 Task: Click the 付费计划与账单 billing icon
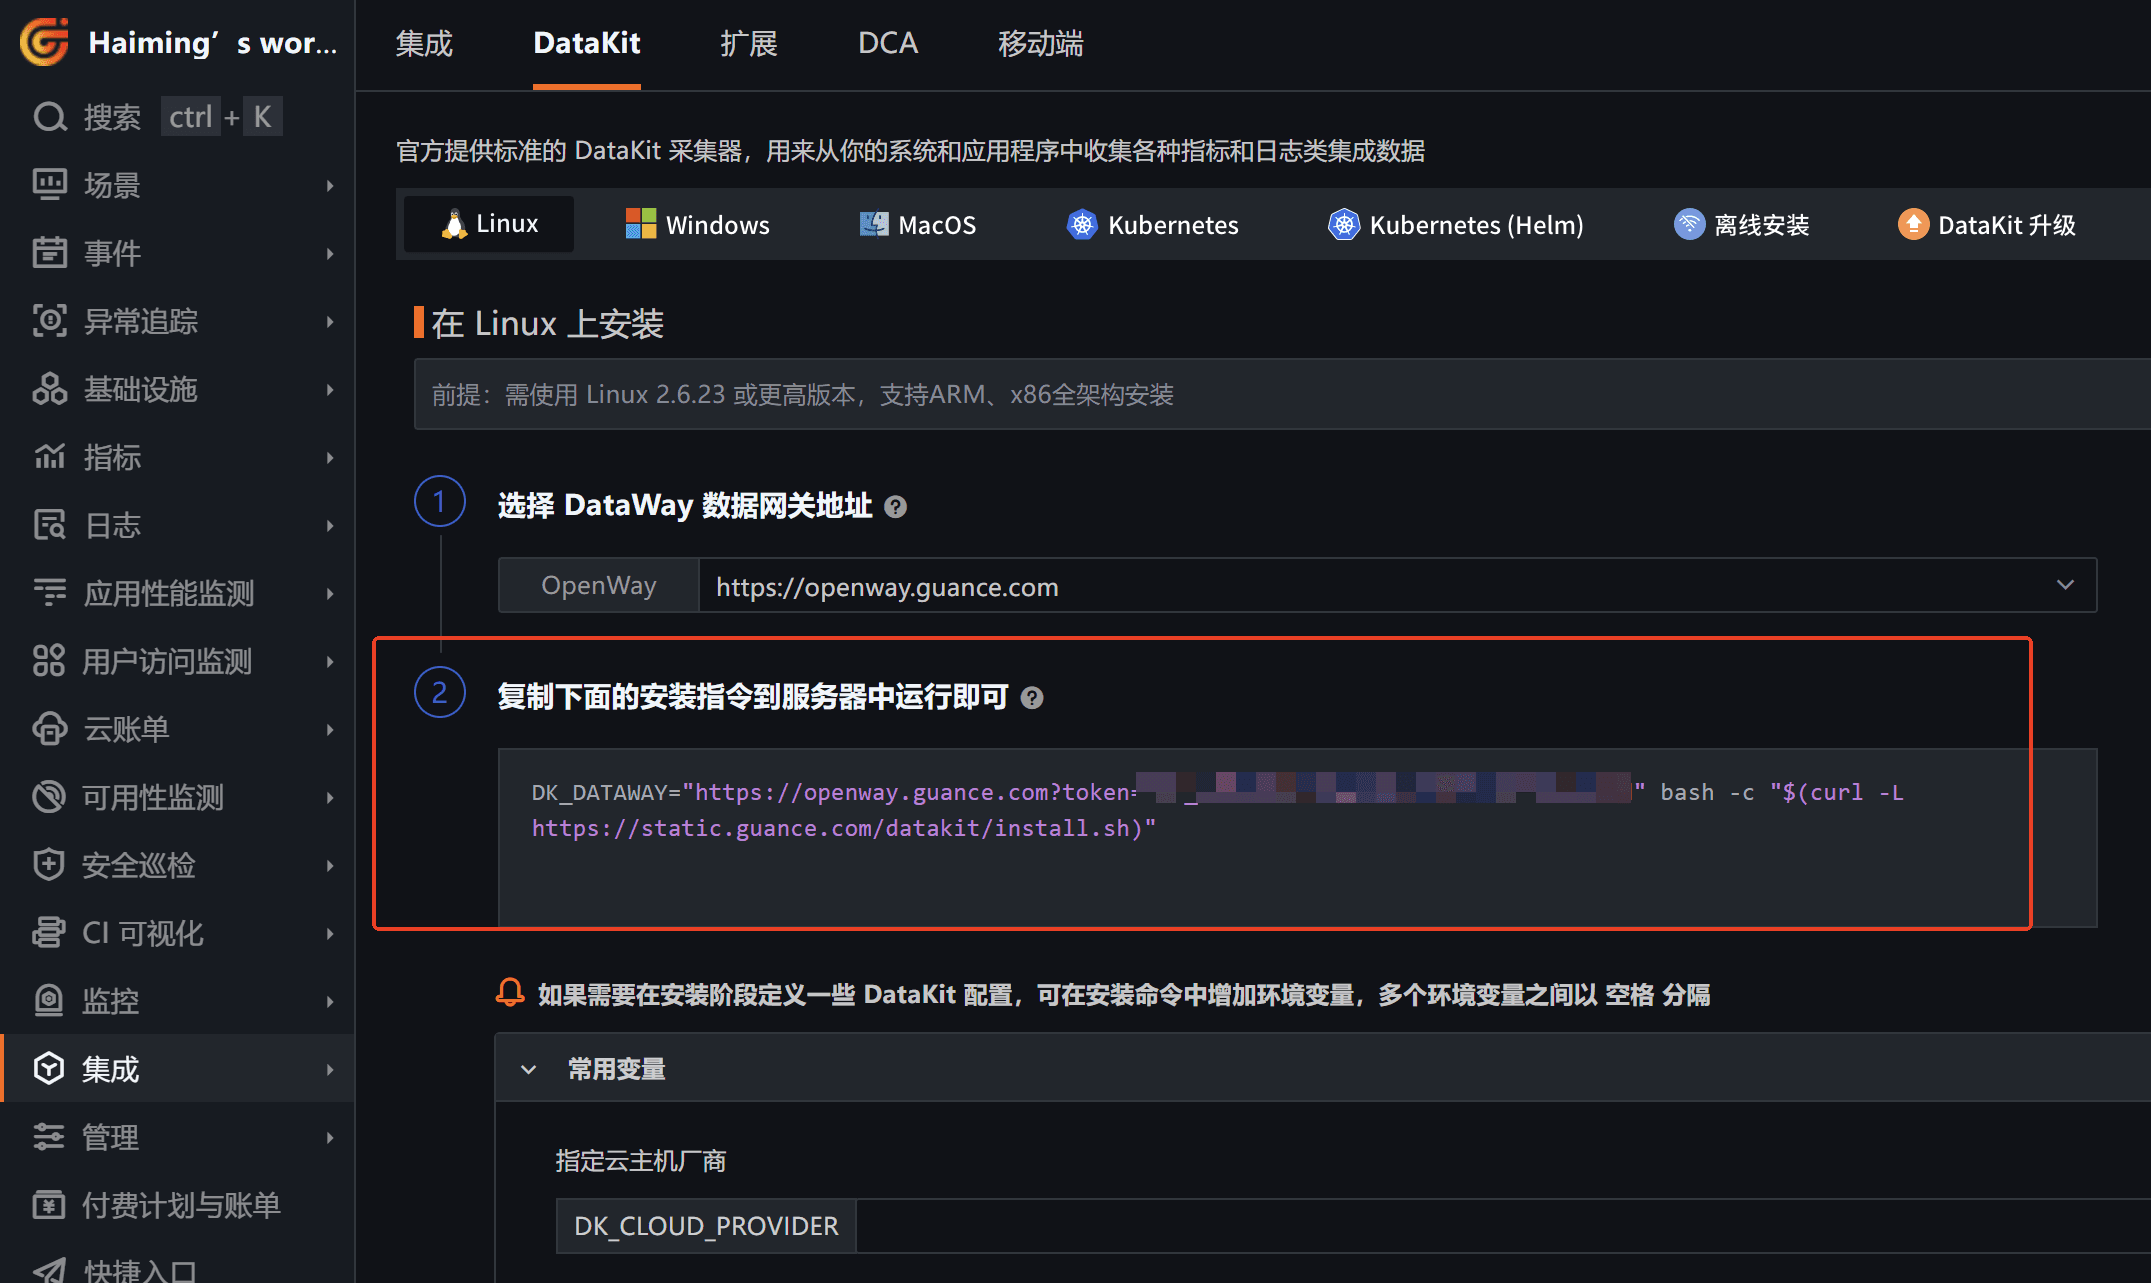click(49, 1205)
